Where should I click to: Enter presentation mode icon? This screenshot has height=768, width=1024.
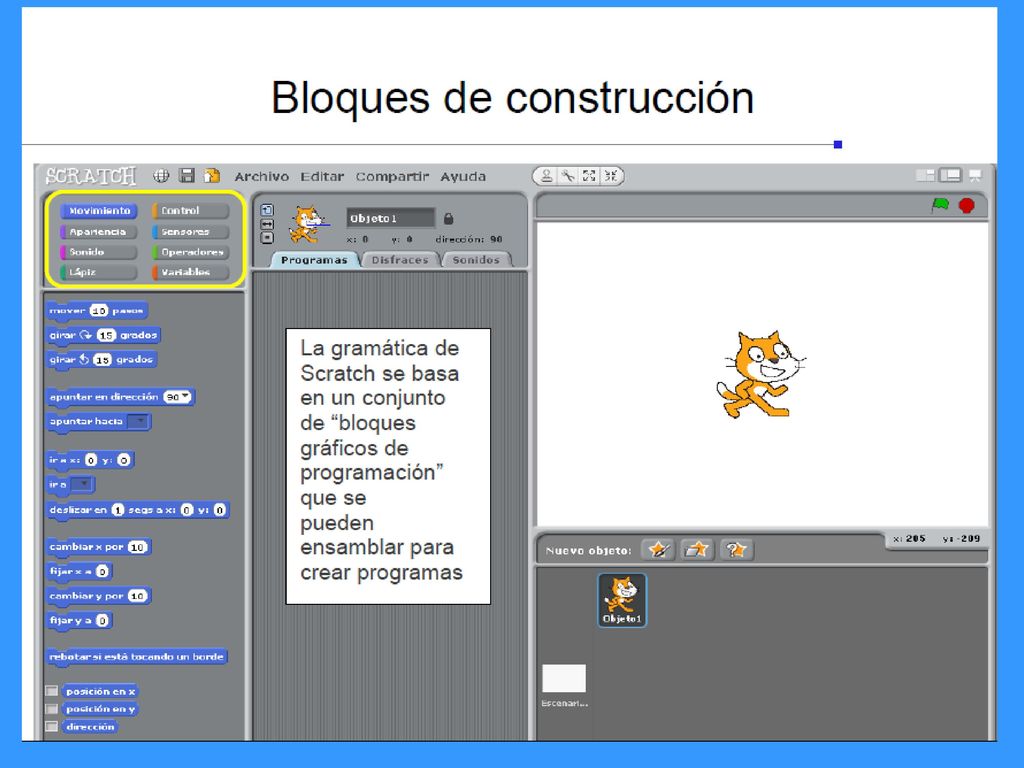point(975,175)
